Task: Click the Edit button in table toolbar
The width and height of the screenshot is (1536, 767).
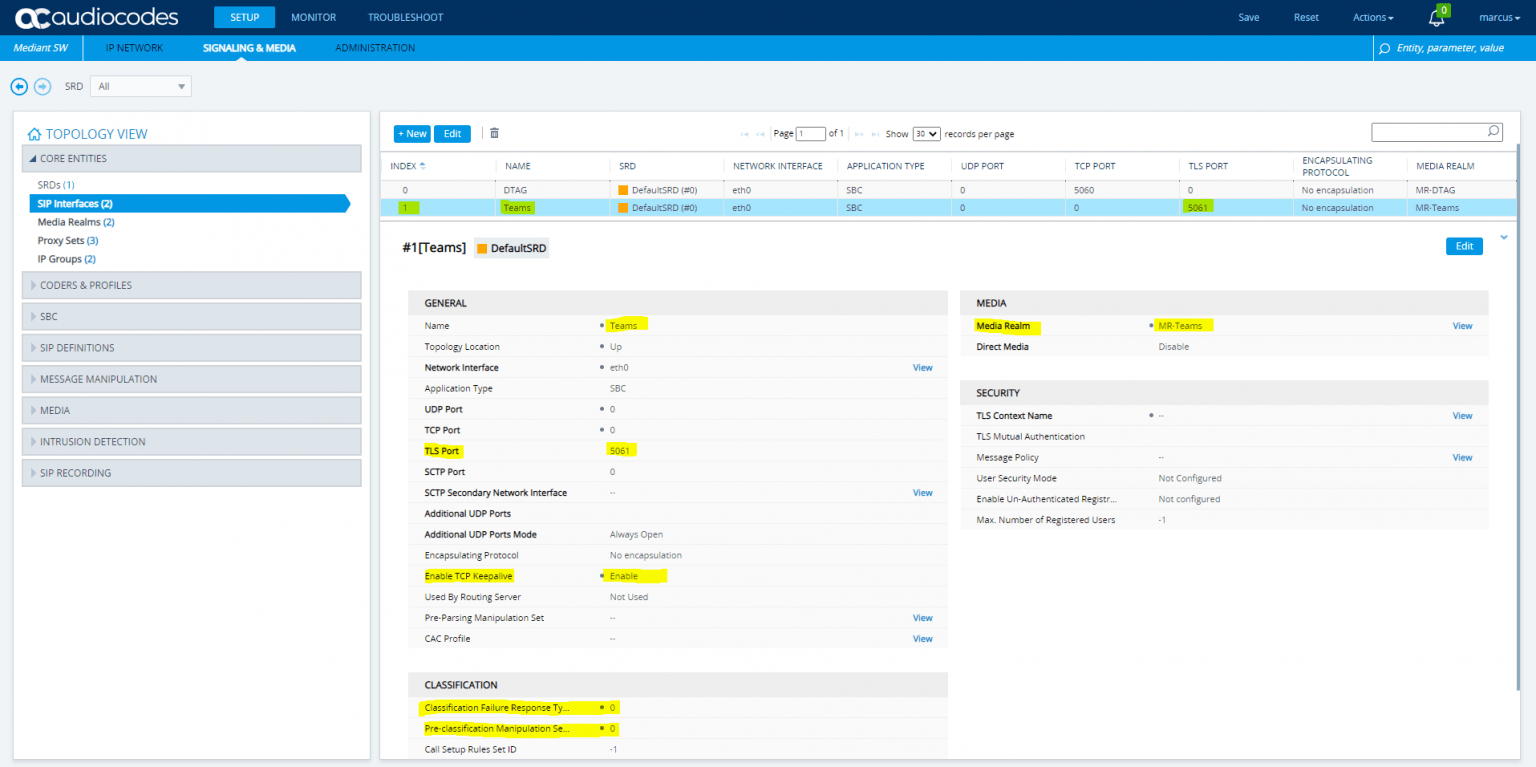Action: point(452,134)
